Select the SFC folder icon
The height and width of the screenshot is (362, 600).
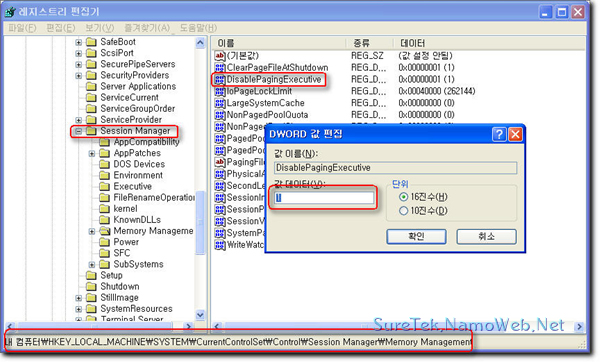[x=104, y=253]
